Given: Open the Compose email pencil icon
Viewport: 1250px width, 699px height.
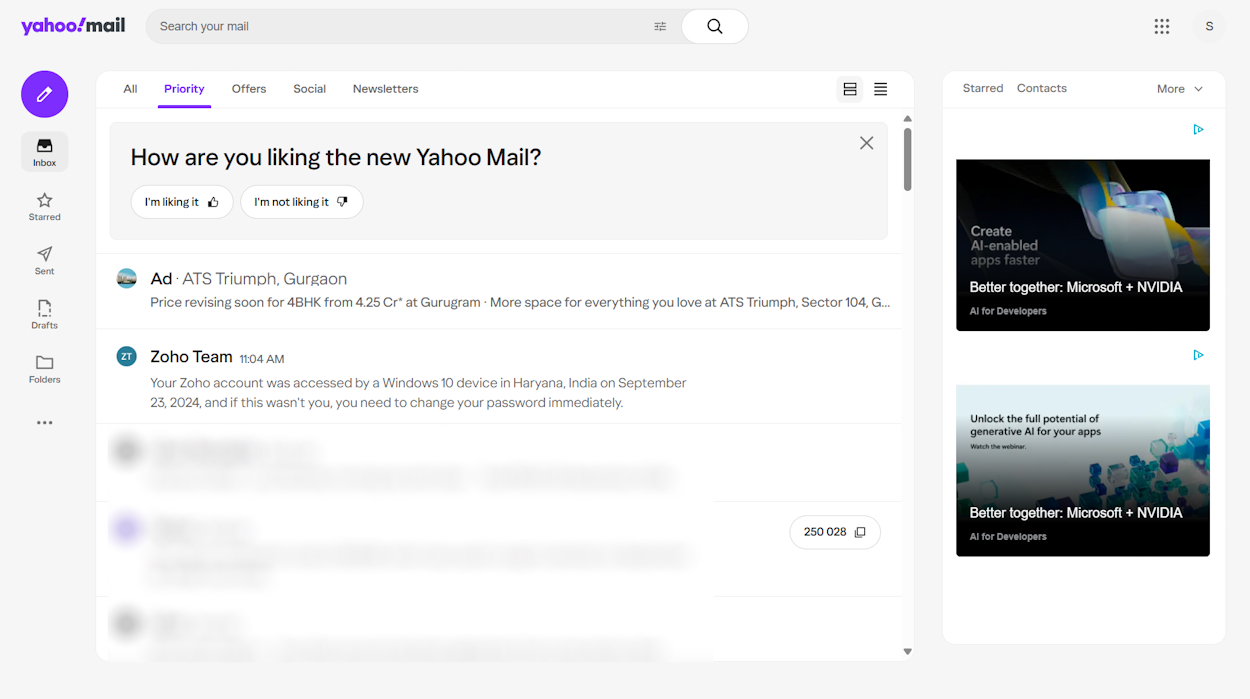Looking at the screenshot, I should pos(44,93).
